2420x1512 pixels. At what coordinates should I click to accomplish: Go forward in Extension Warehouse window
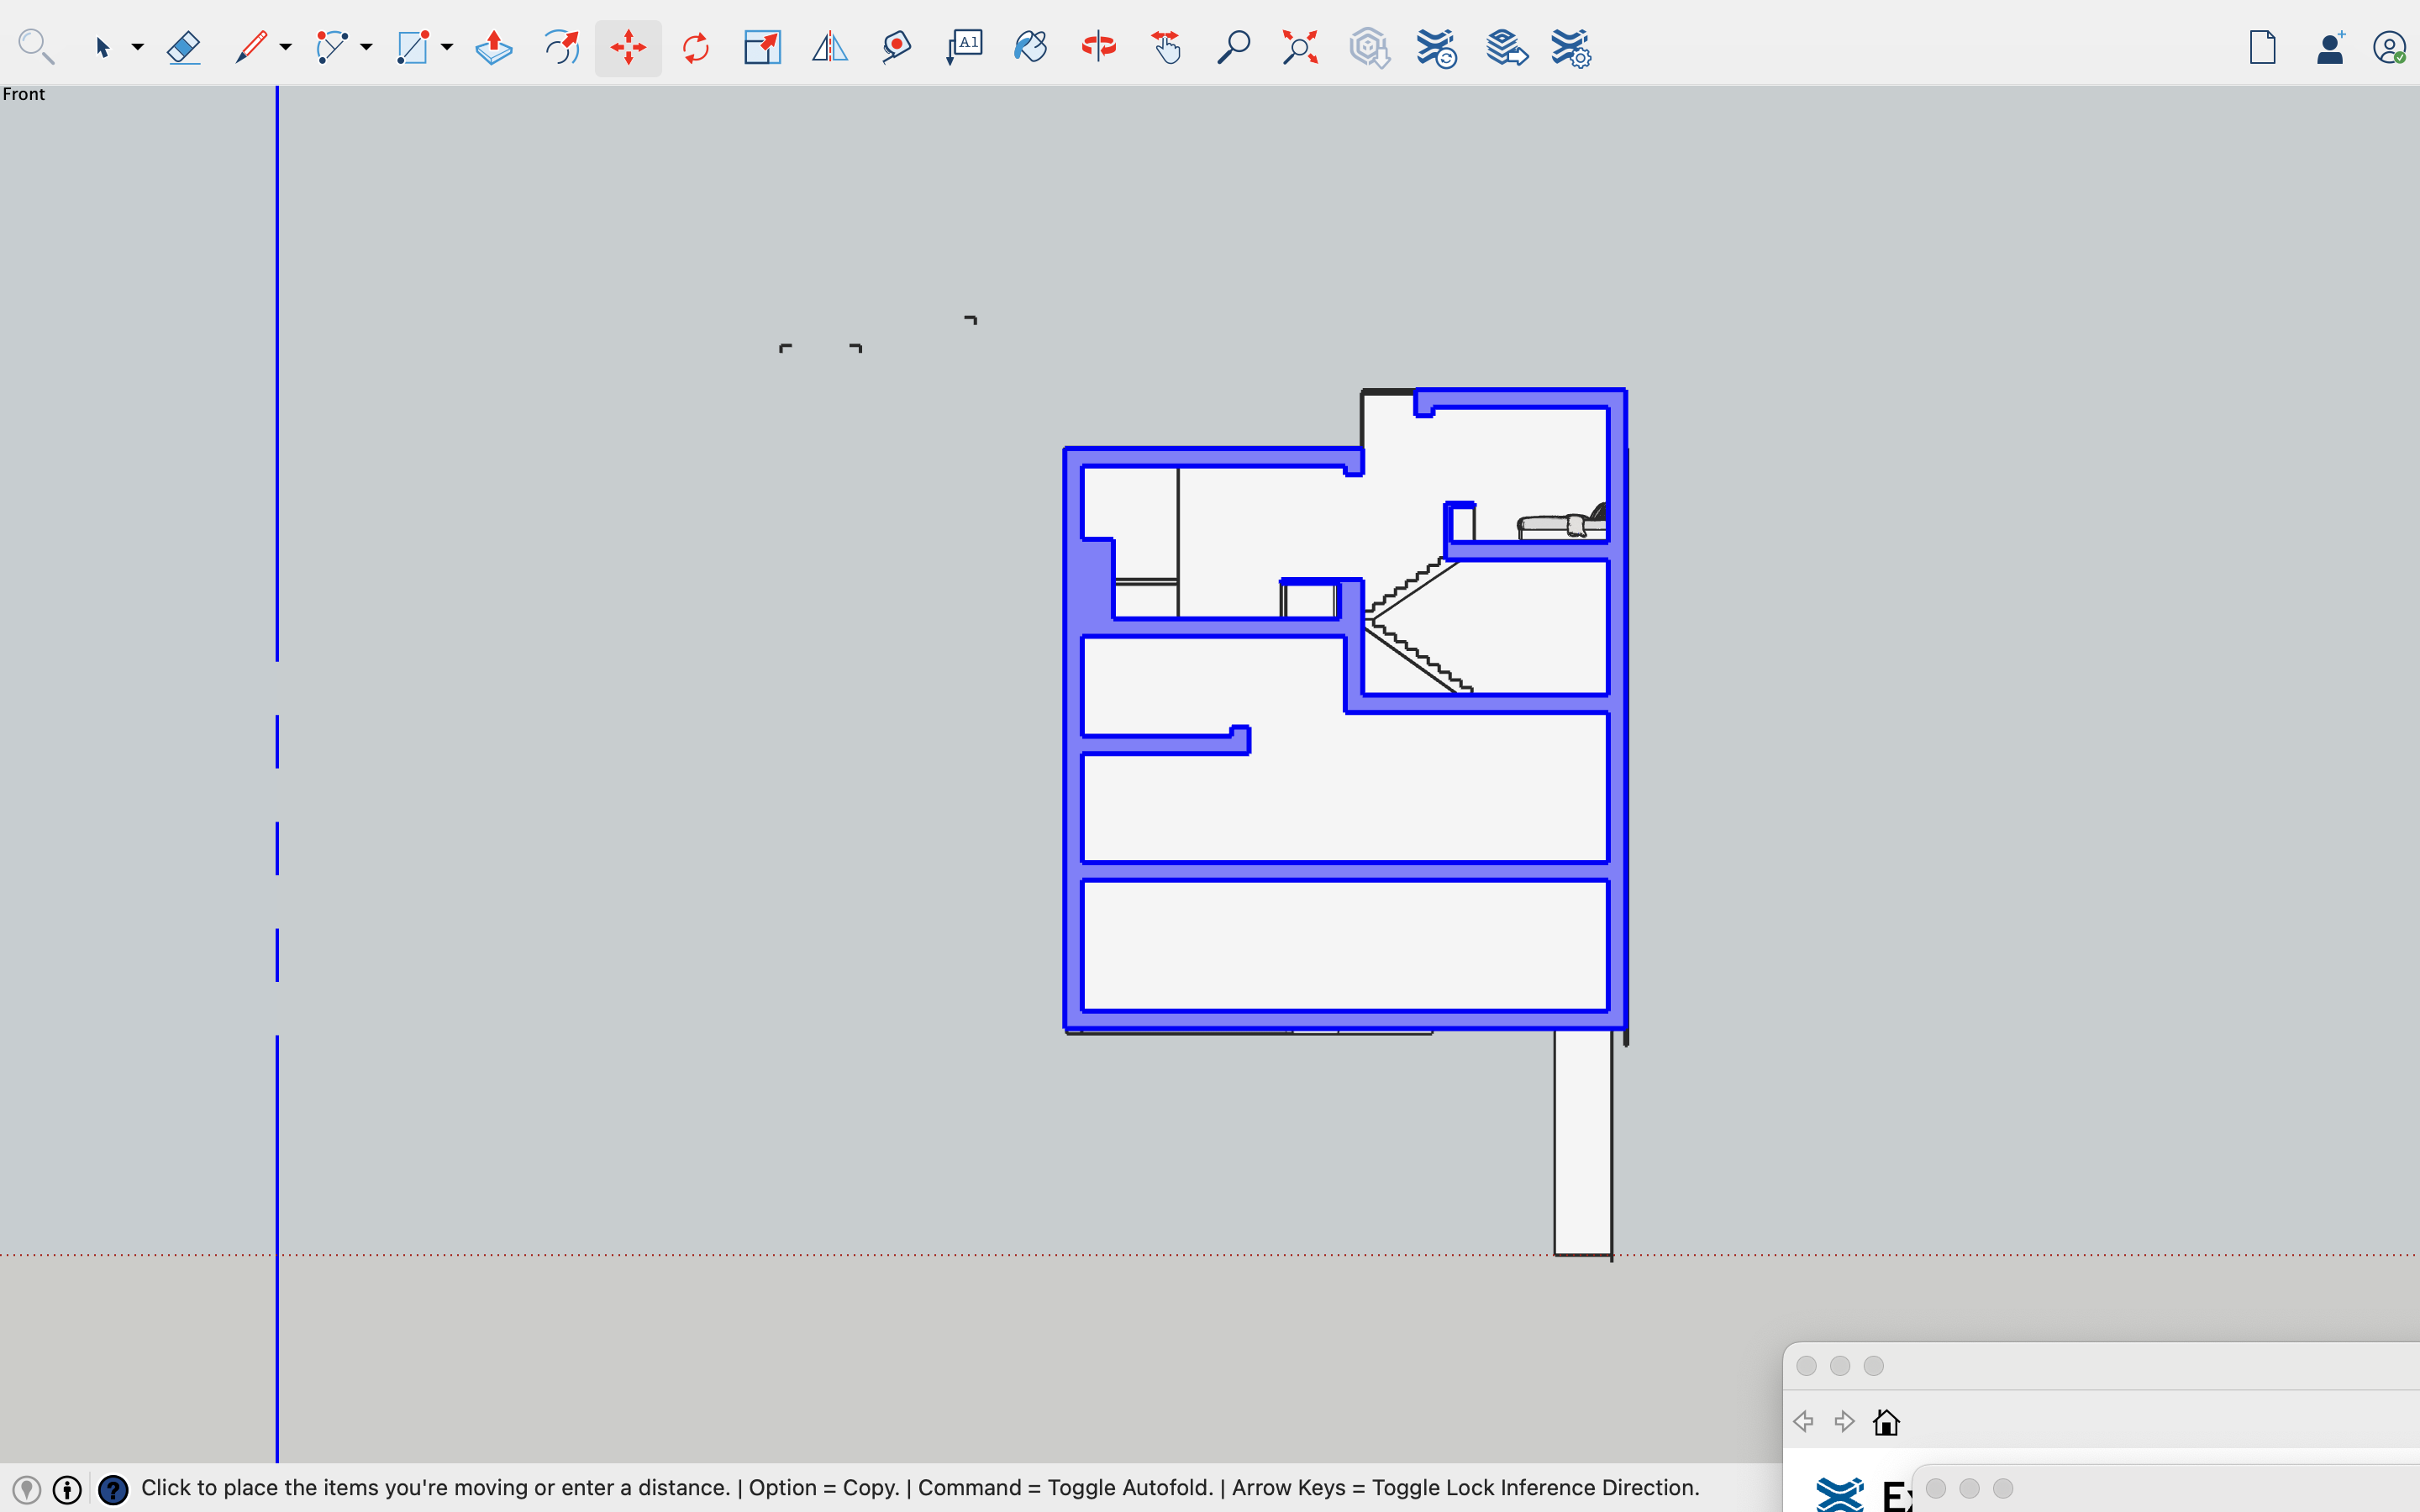click(1845, 1421)
